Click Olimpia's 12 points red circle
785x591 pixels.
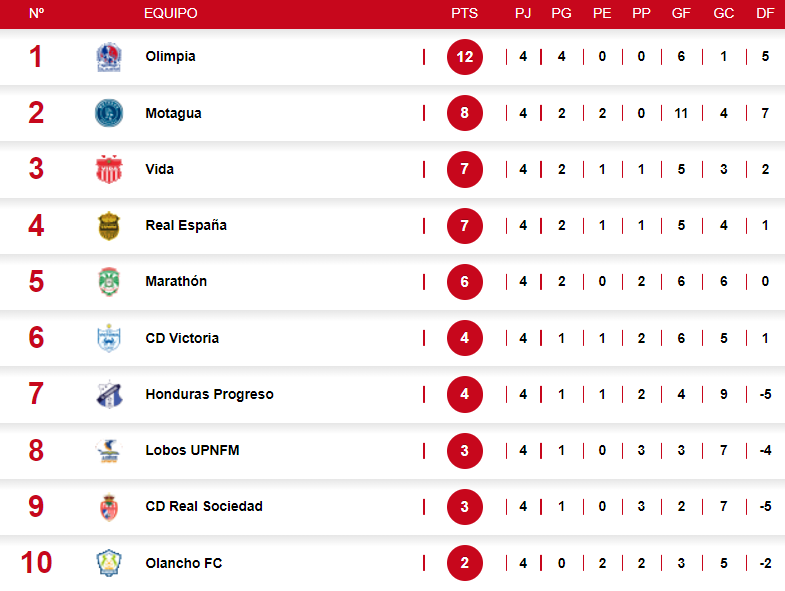465,57
